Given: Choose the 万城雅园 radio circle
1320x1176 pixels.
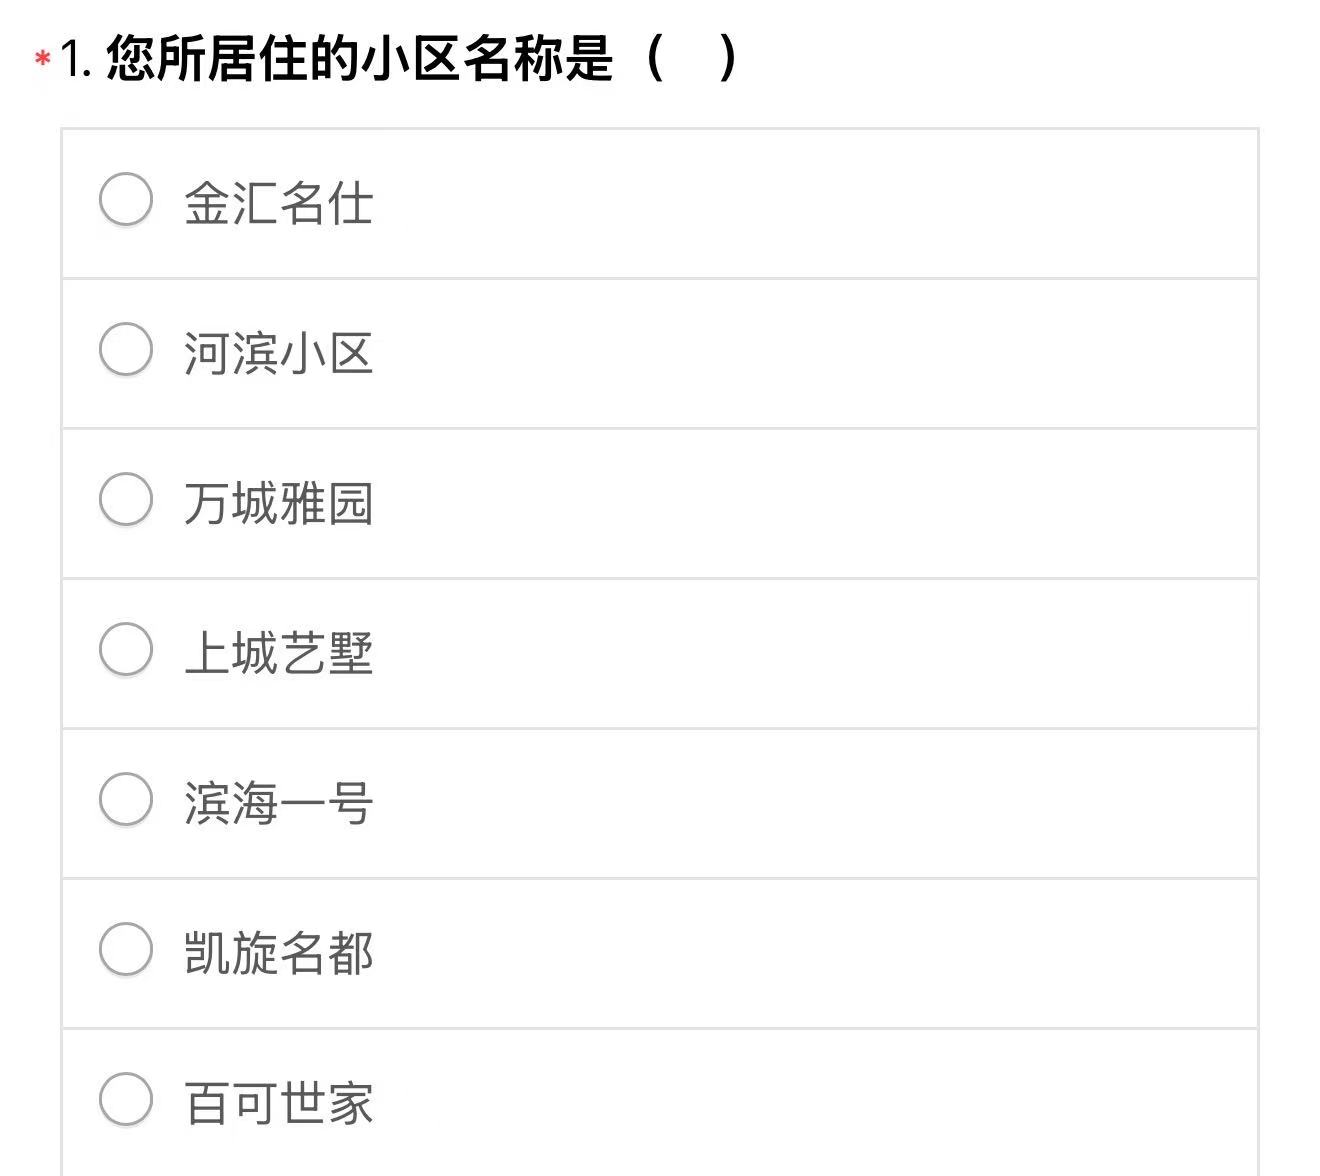Looking at the screenshot, I should tap(126, 499).
